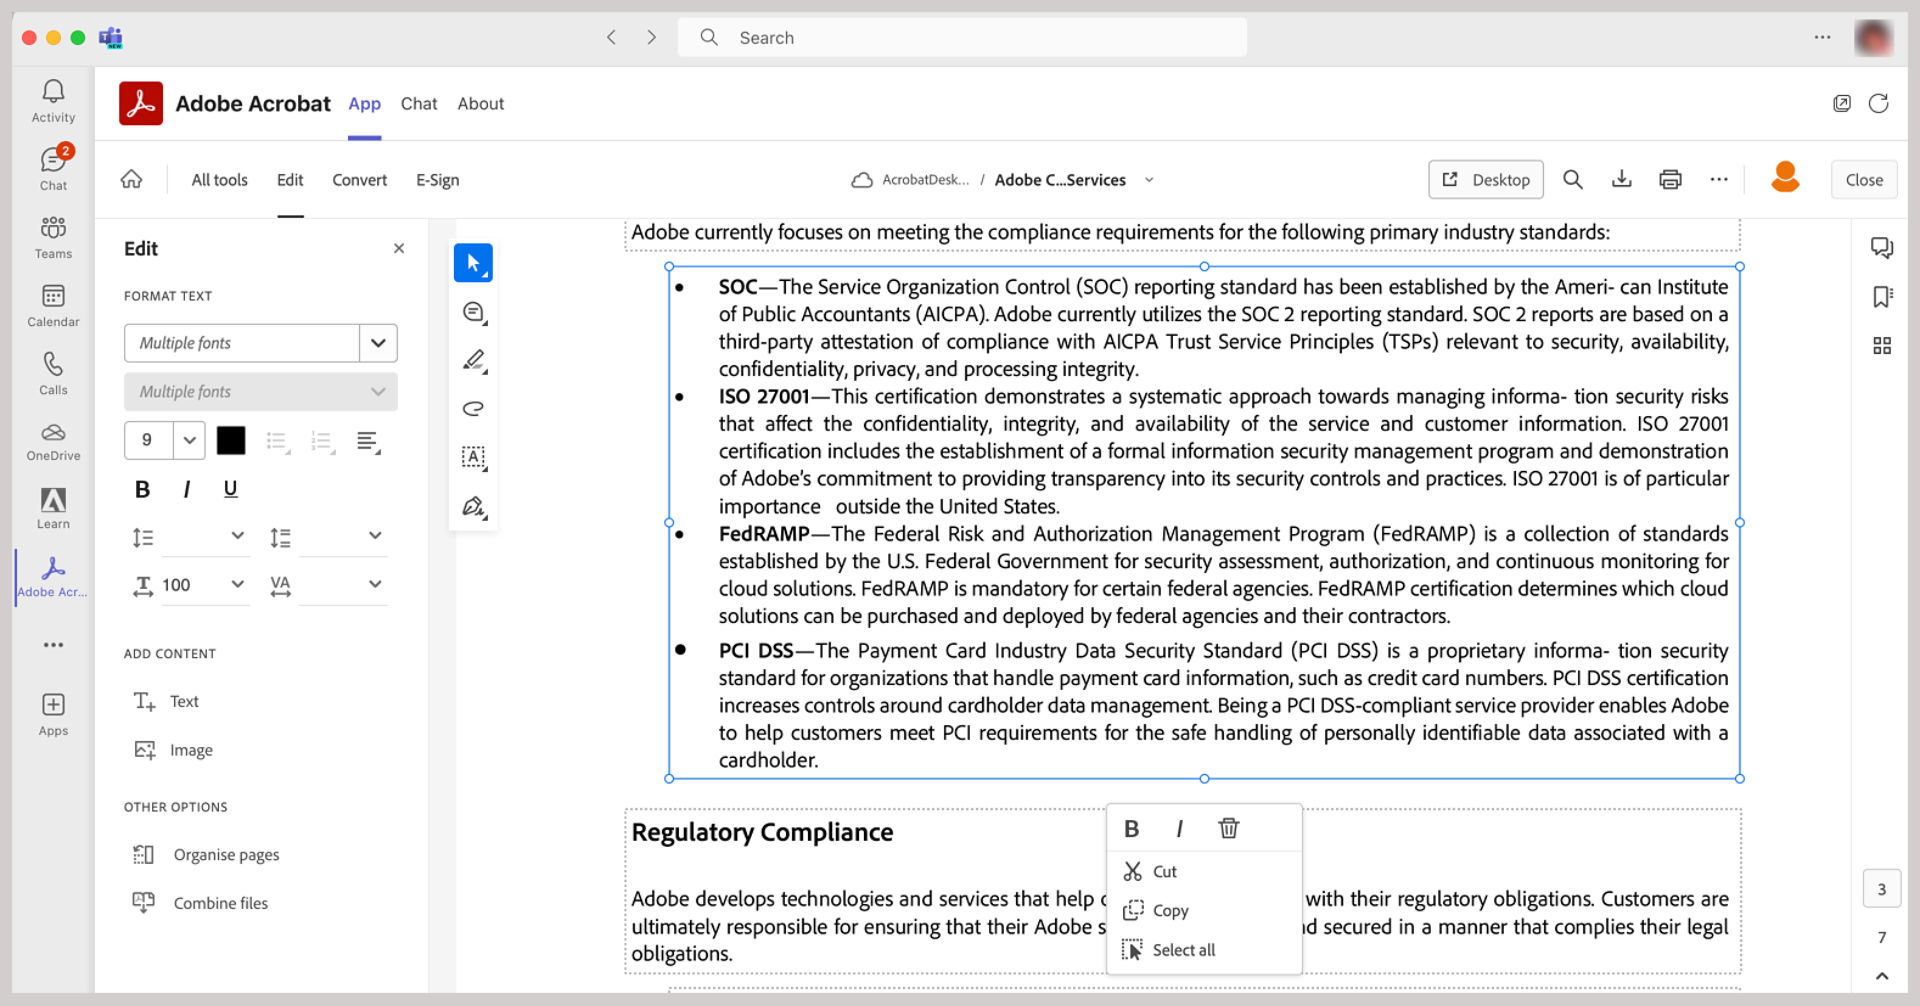Search inside the document
The image size is (1920, 1006).
(1572, 179)
